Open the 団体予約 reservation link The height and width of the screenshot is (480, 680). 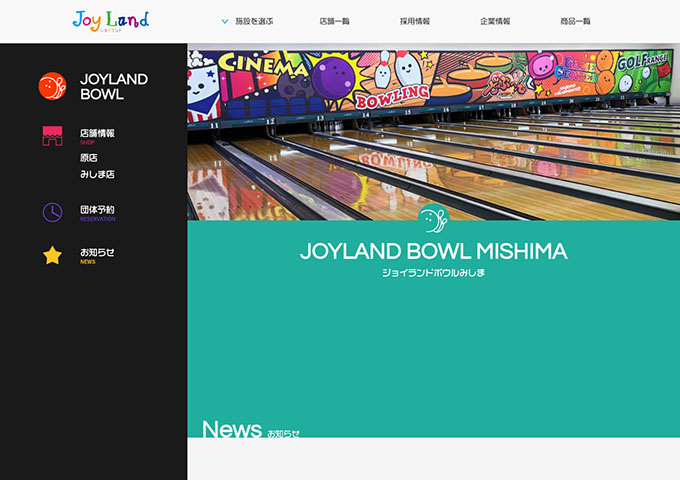(x=98, y=212)
